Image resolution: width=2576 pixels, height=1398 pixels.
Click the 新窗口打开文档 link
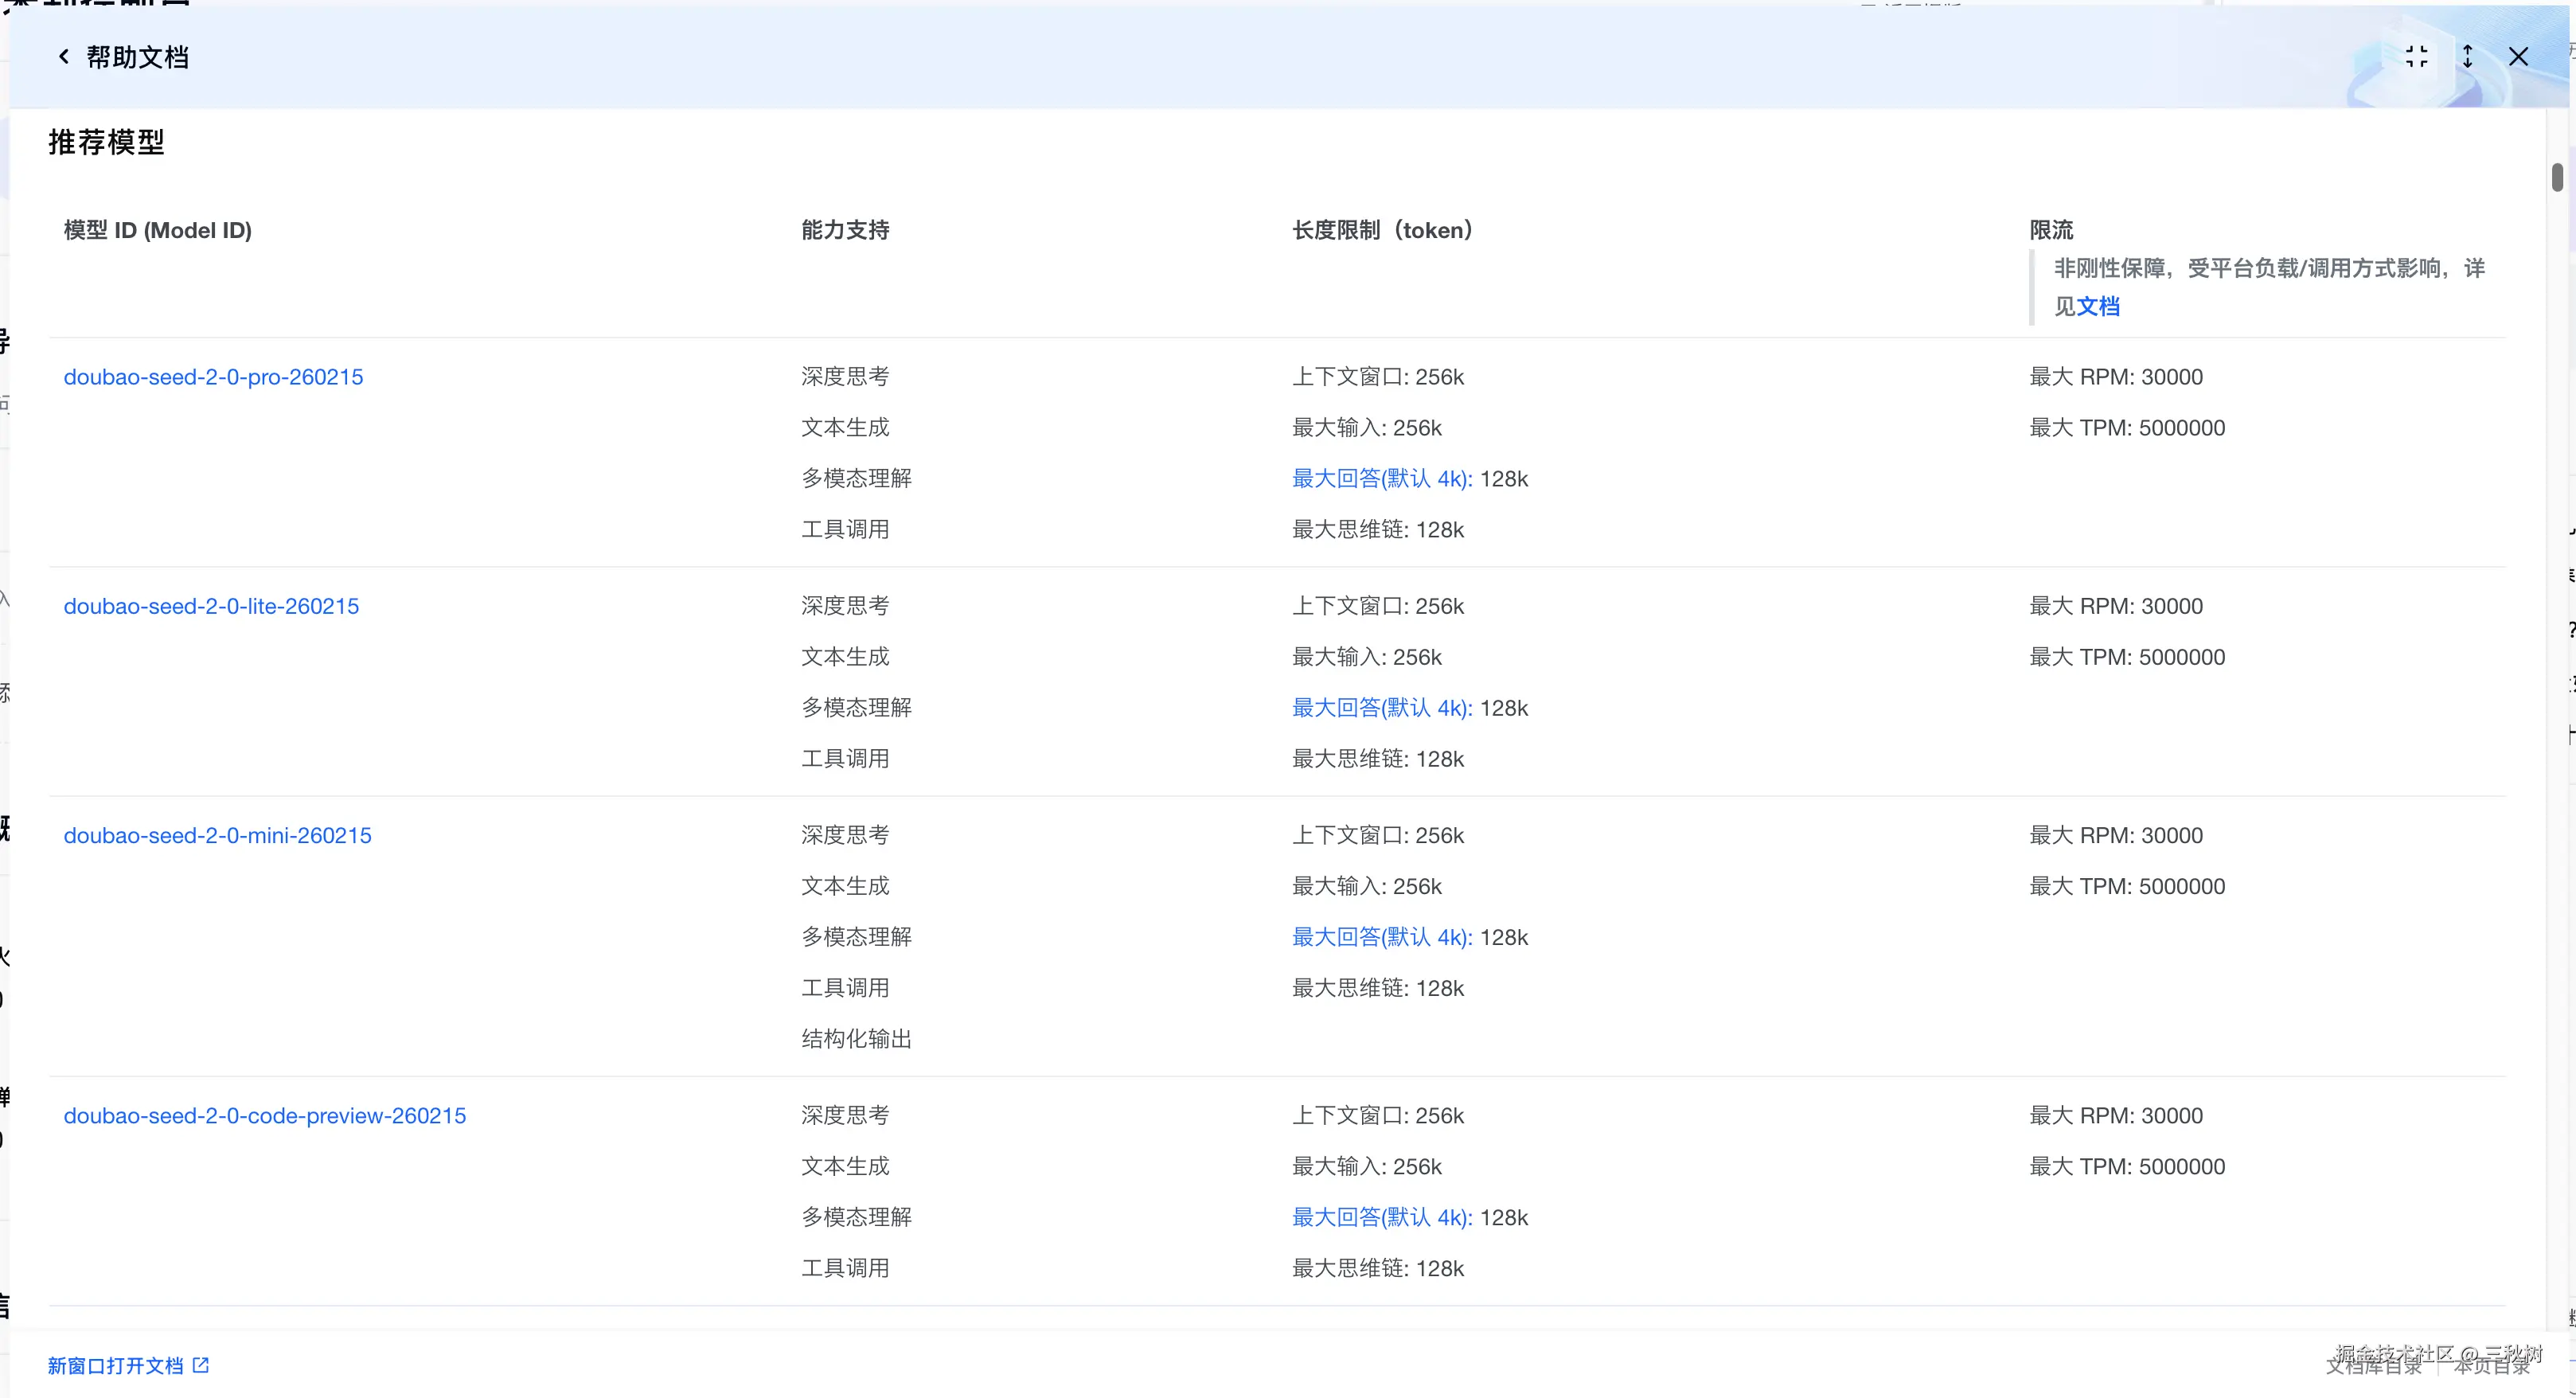(116, 1365)
